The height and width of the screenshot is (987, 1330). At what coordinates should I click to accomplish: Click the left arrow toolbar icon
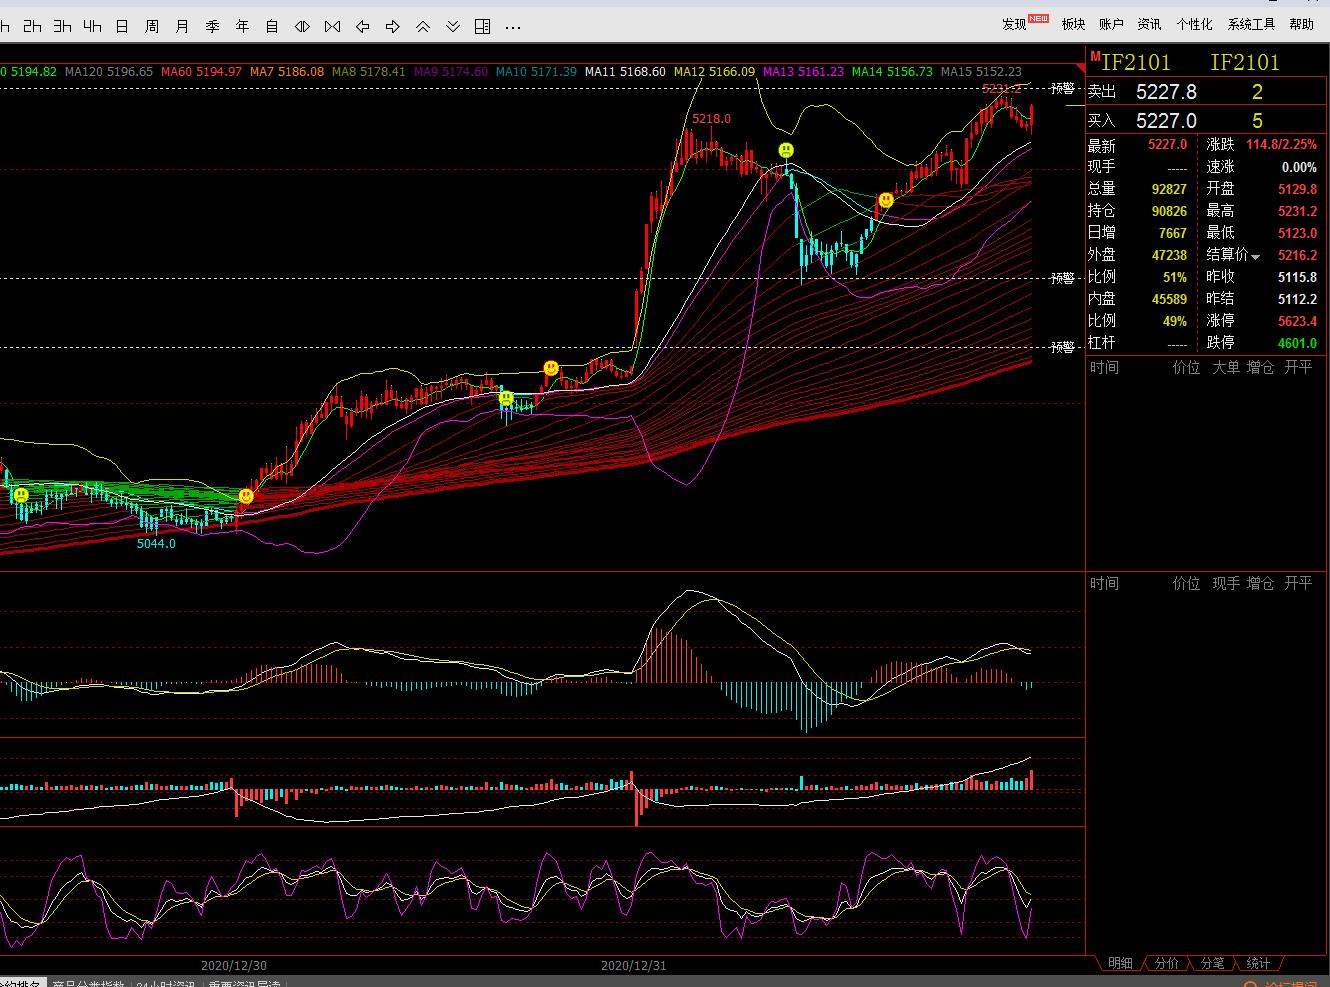click(x=363, y=26)
